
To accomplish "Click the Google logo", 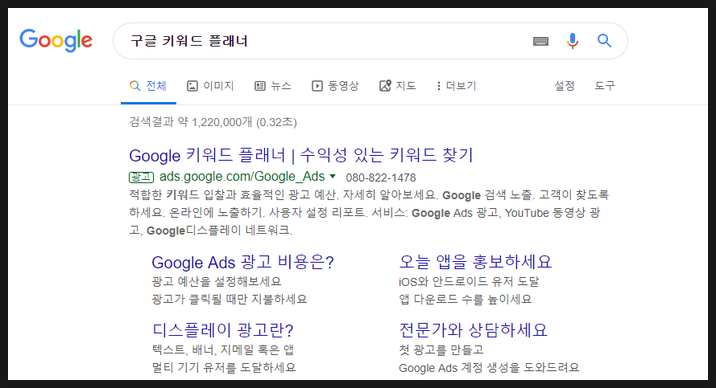I will [56, 41].
